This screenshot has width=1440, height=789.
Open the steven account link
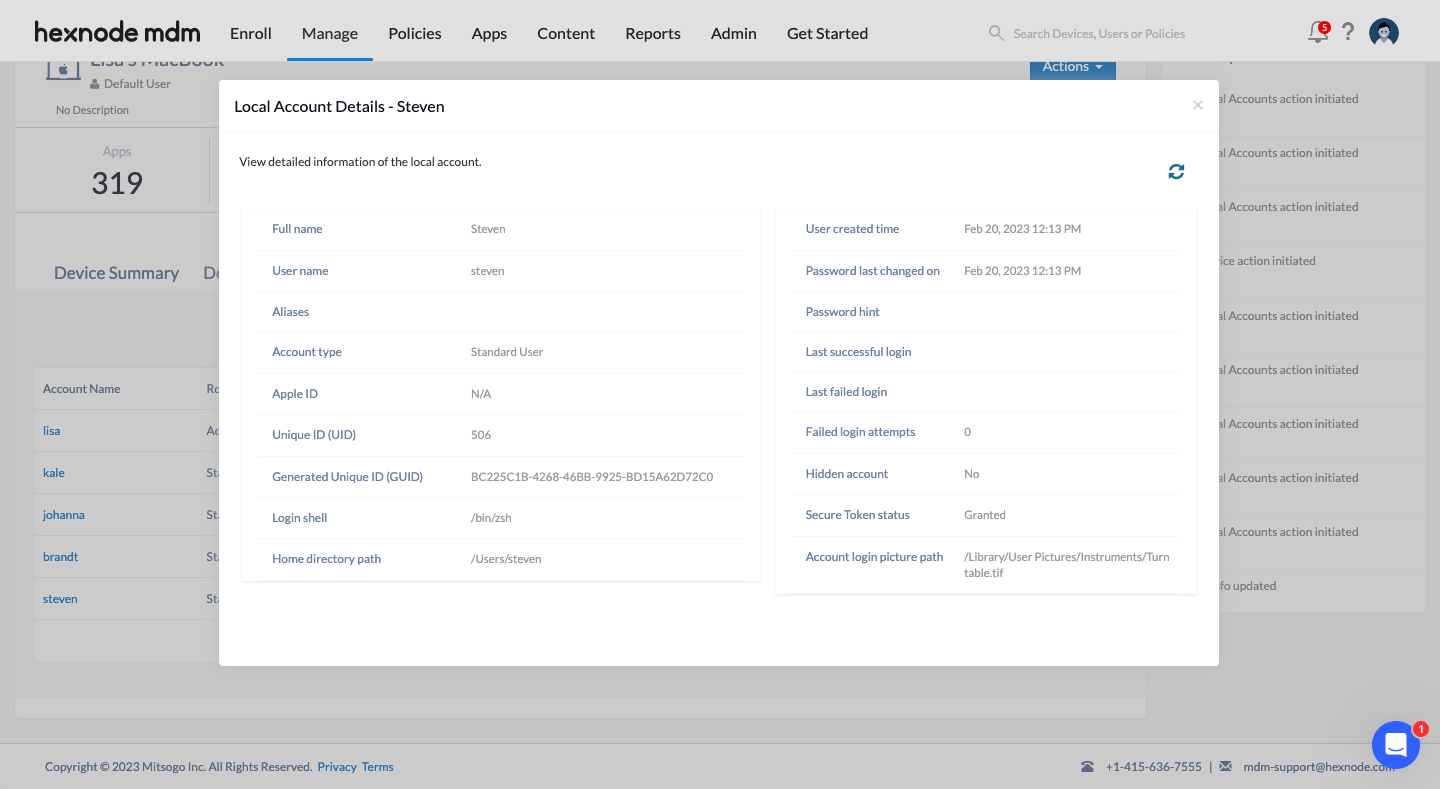click(60, 599)
